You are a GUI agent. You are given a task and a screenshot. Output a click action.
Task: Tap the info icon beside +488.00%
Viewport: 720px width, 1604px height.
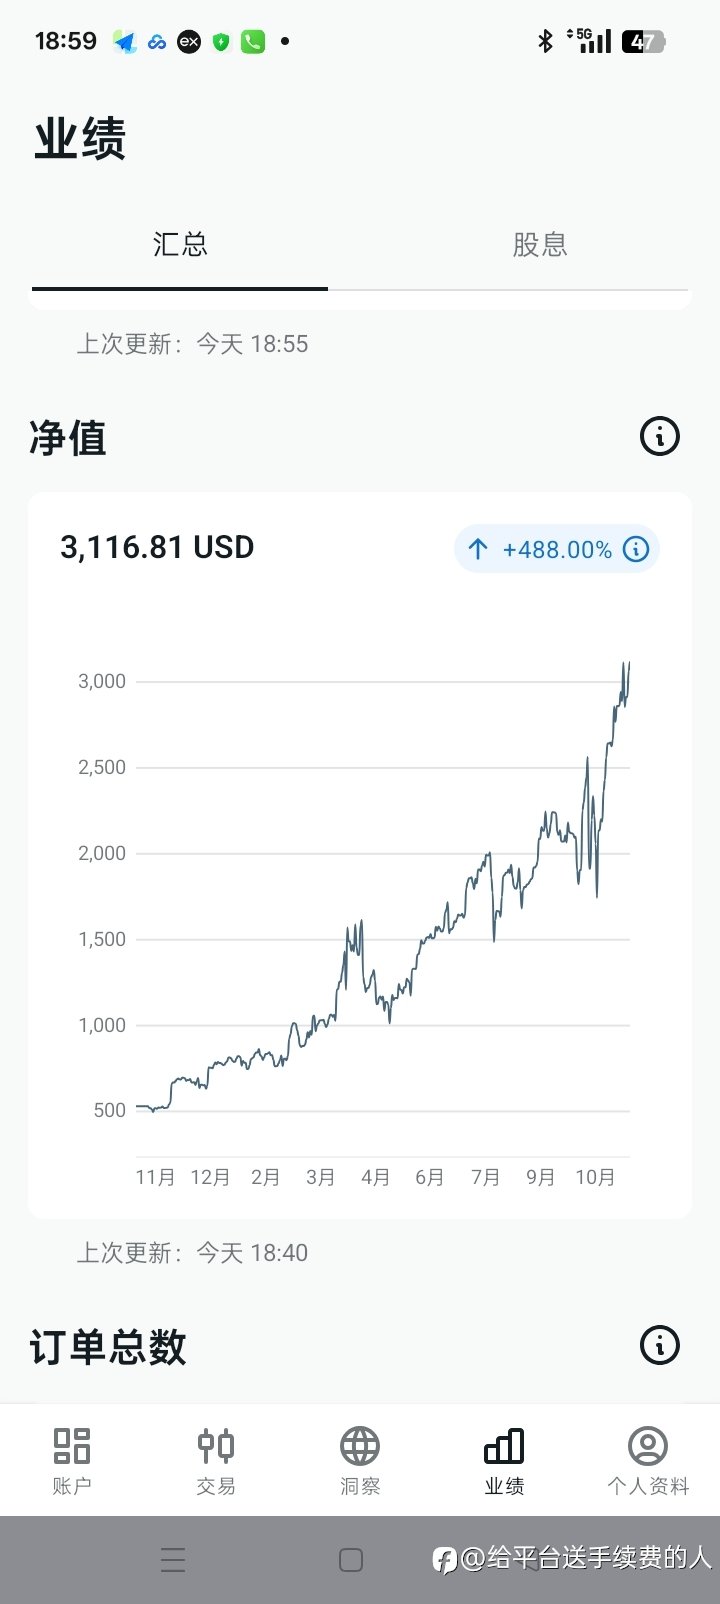(636, 549)
